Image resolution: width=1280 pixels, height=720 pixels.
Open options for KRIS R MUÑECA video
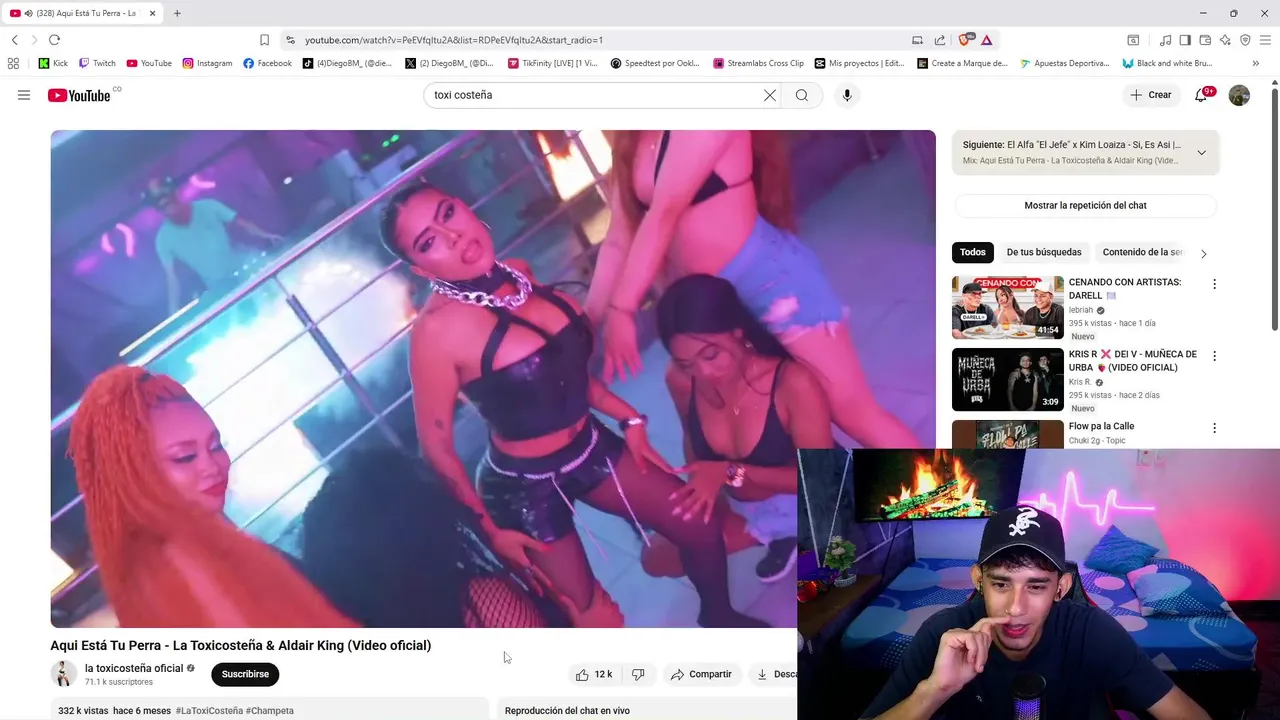pos(1214,356)
